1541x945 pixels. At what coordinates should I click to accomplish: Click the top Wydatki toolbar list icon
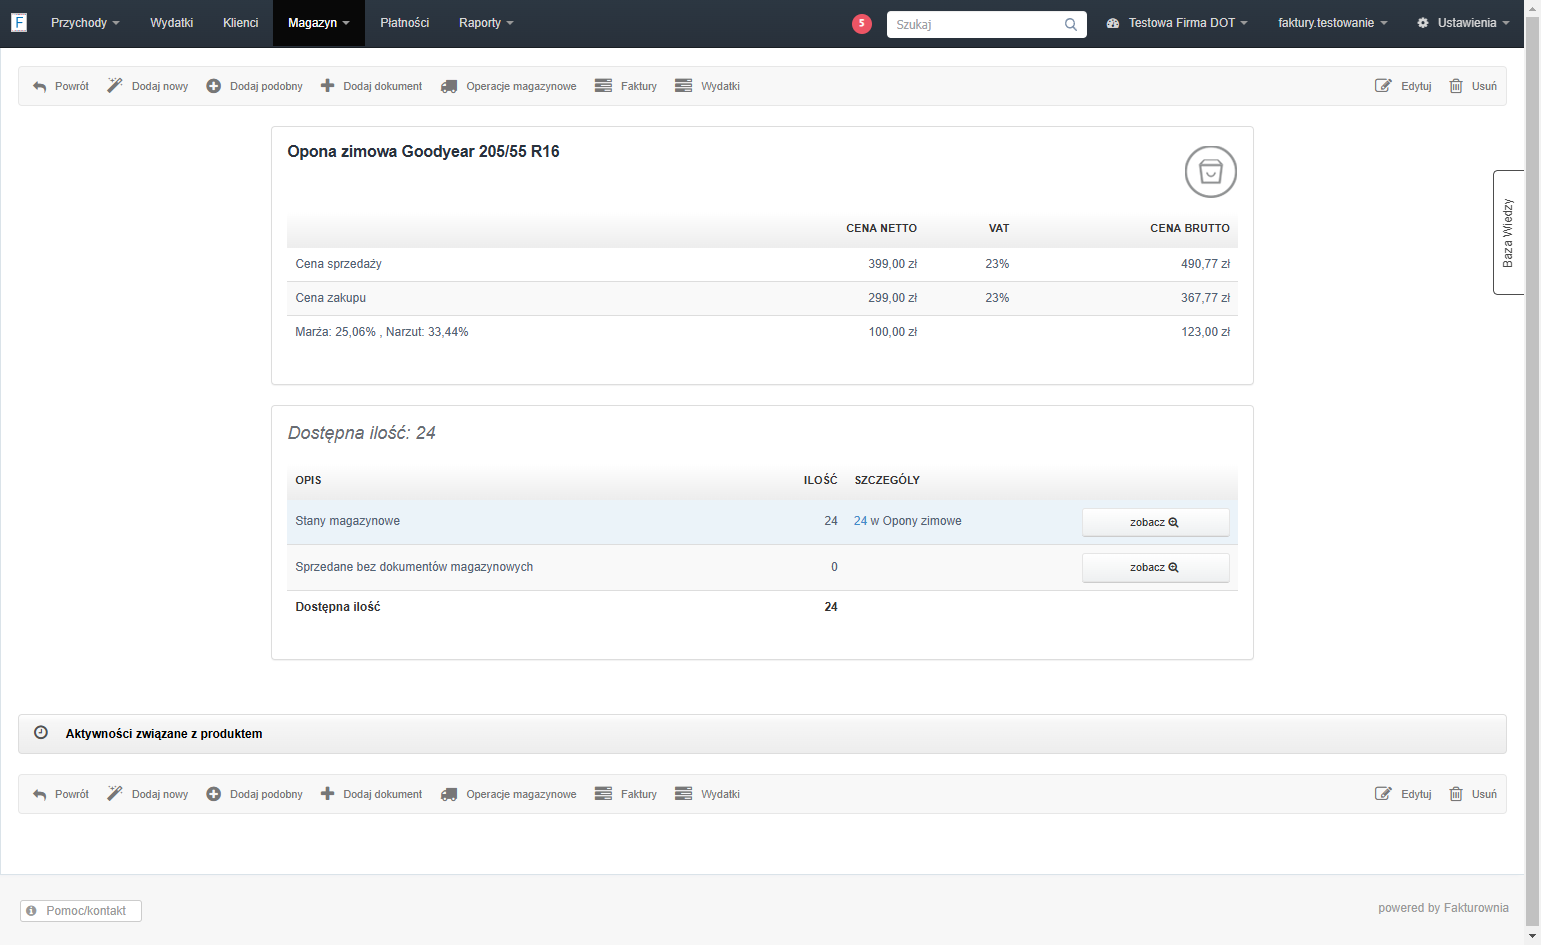click(683, 86)
